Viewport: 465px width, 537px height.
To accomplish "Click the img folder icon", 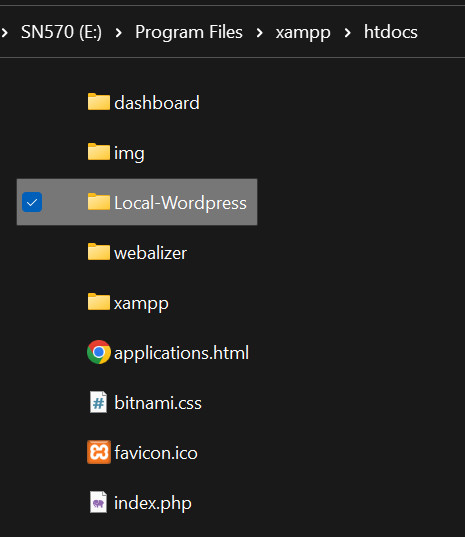I will pos(99,152).
